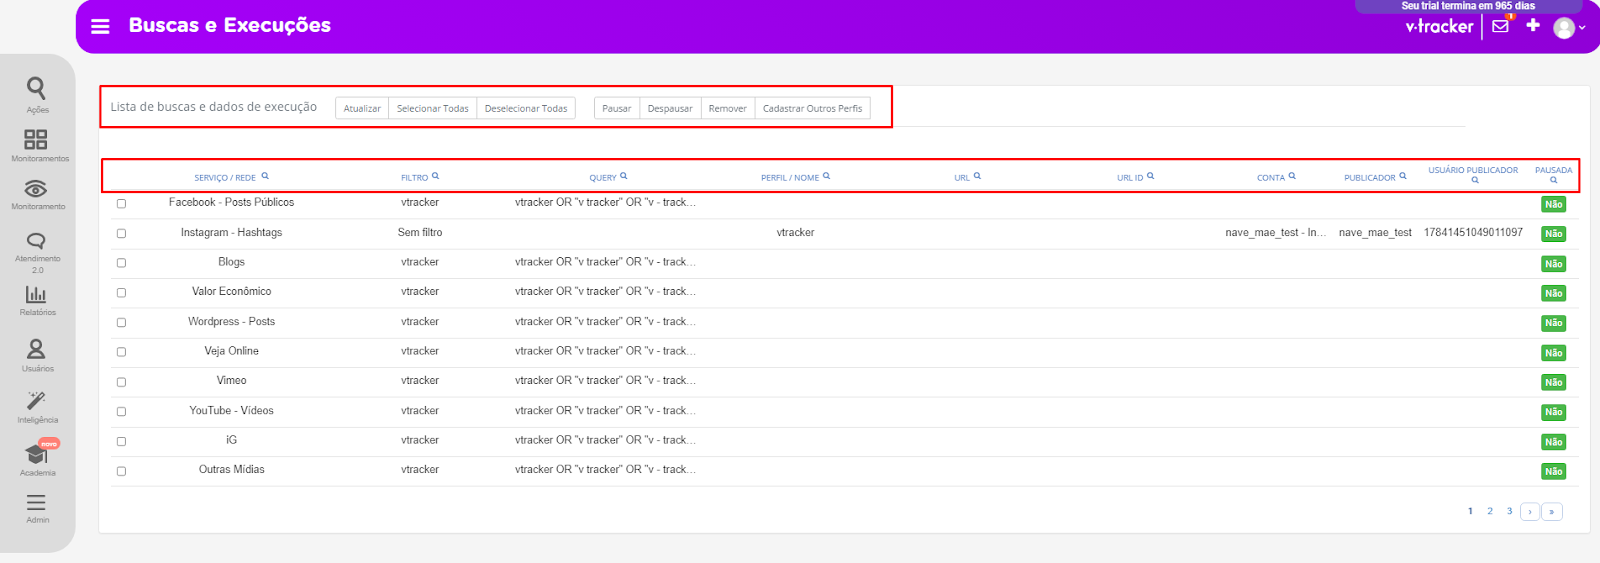Open Admin menu icon in sidebar
The width and height of the screenshot is (1600, 563).
[36, 502]
